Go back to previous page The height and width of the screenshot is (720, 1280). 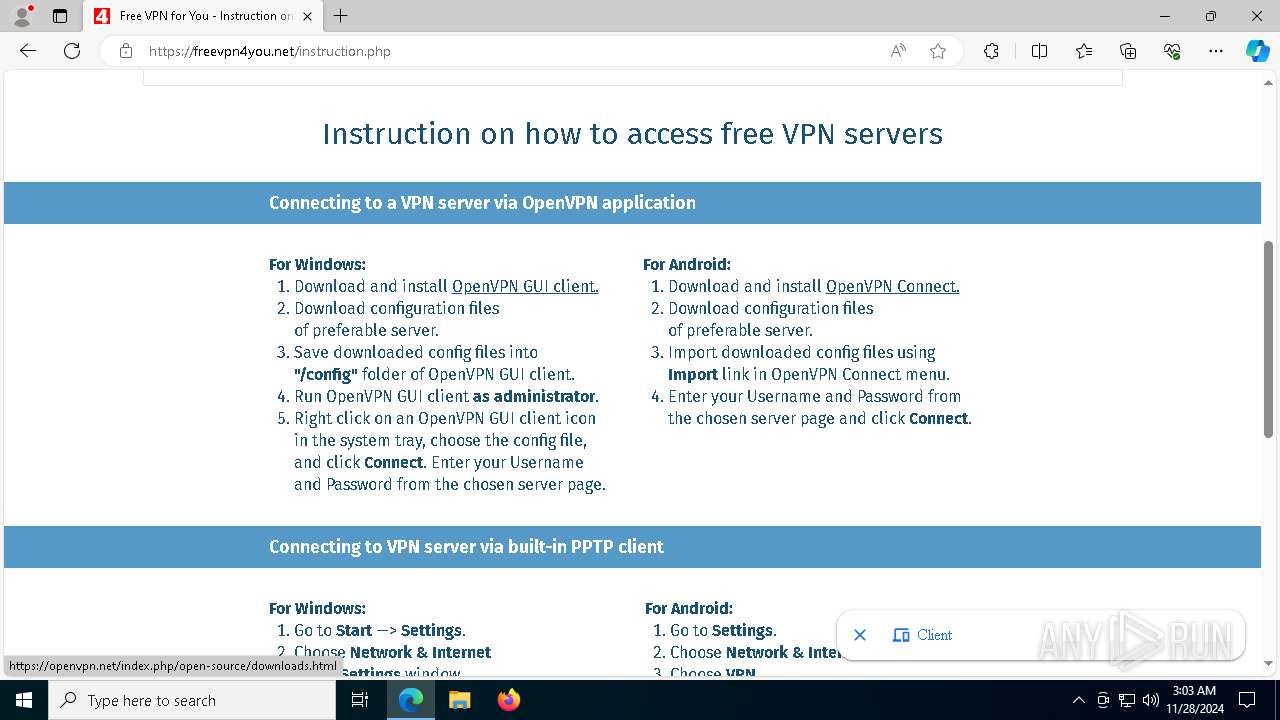click(28, 51)
